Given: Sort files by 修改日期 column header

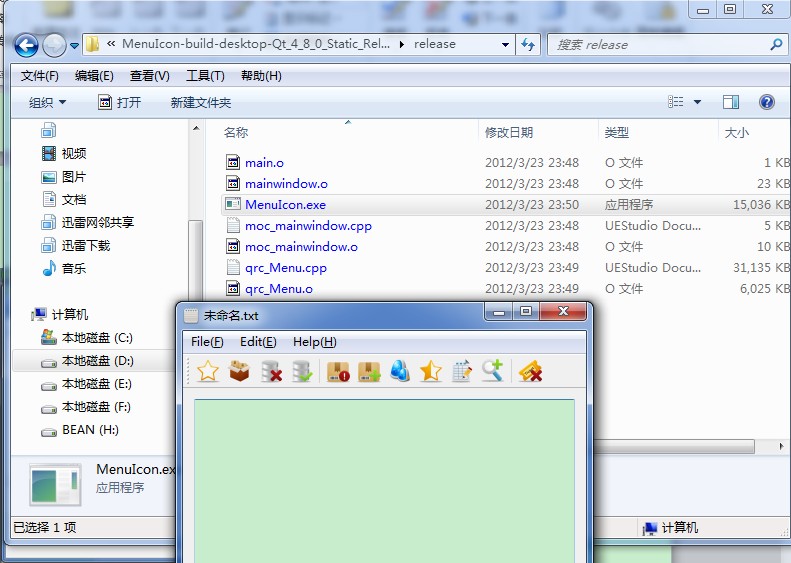Looking at the screenshot, I should click(x=508, y=132).
